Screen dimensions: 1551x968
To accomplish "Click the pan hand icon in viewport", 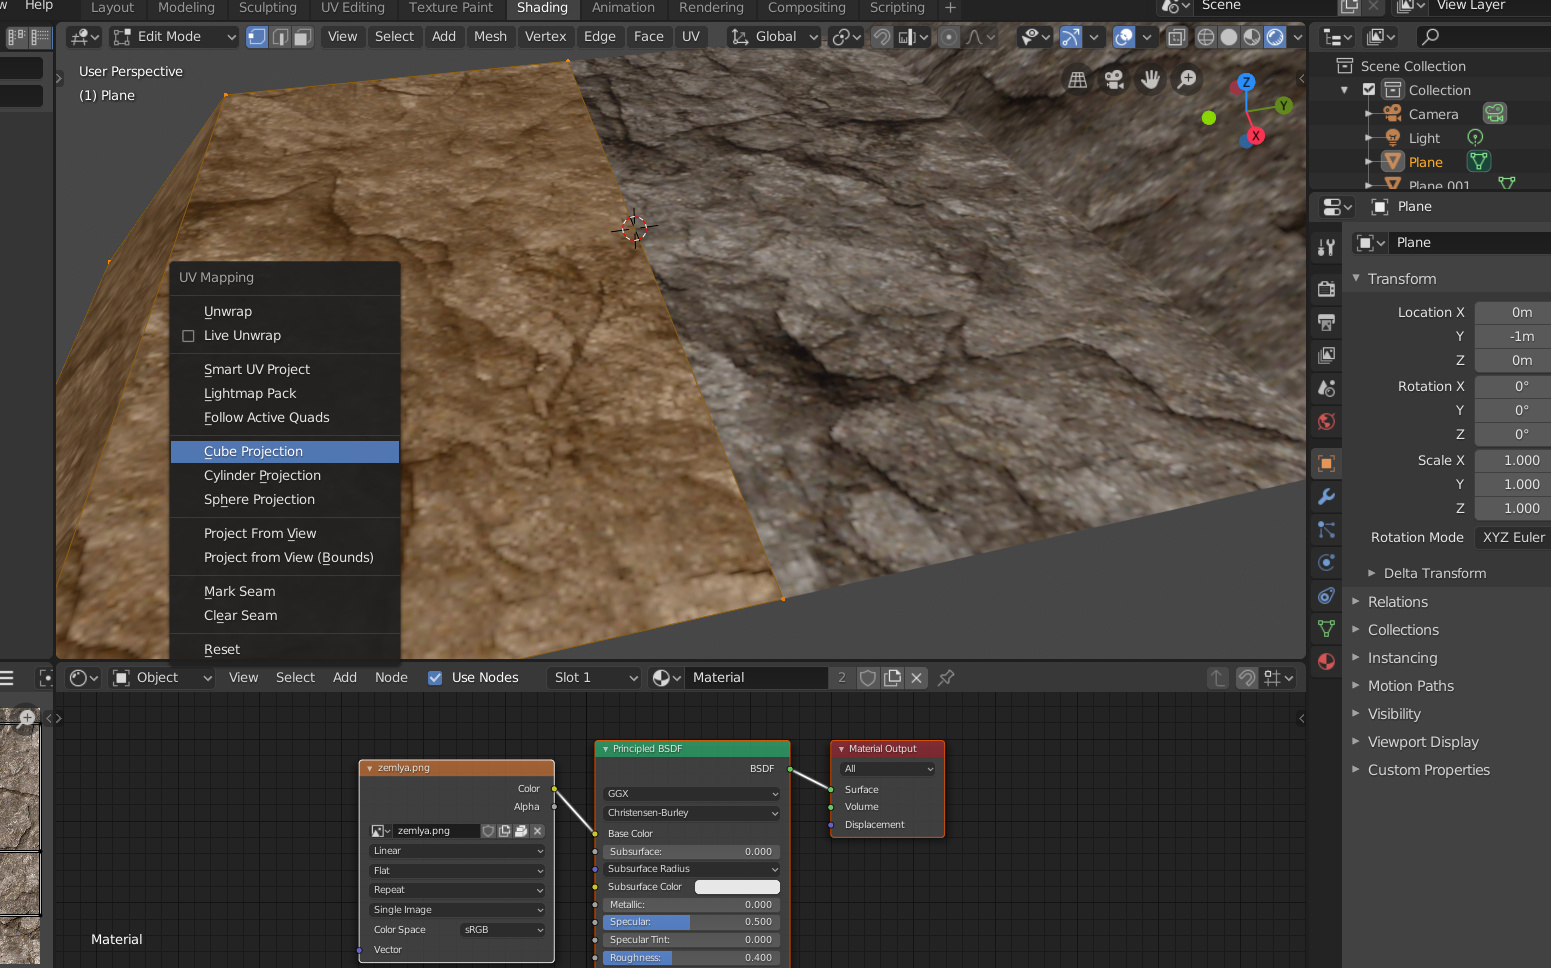I will [1150, 80].
